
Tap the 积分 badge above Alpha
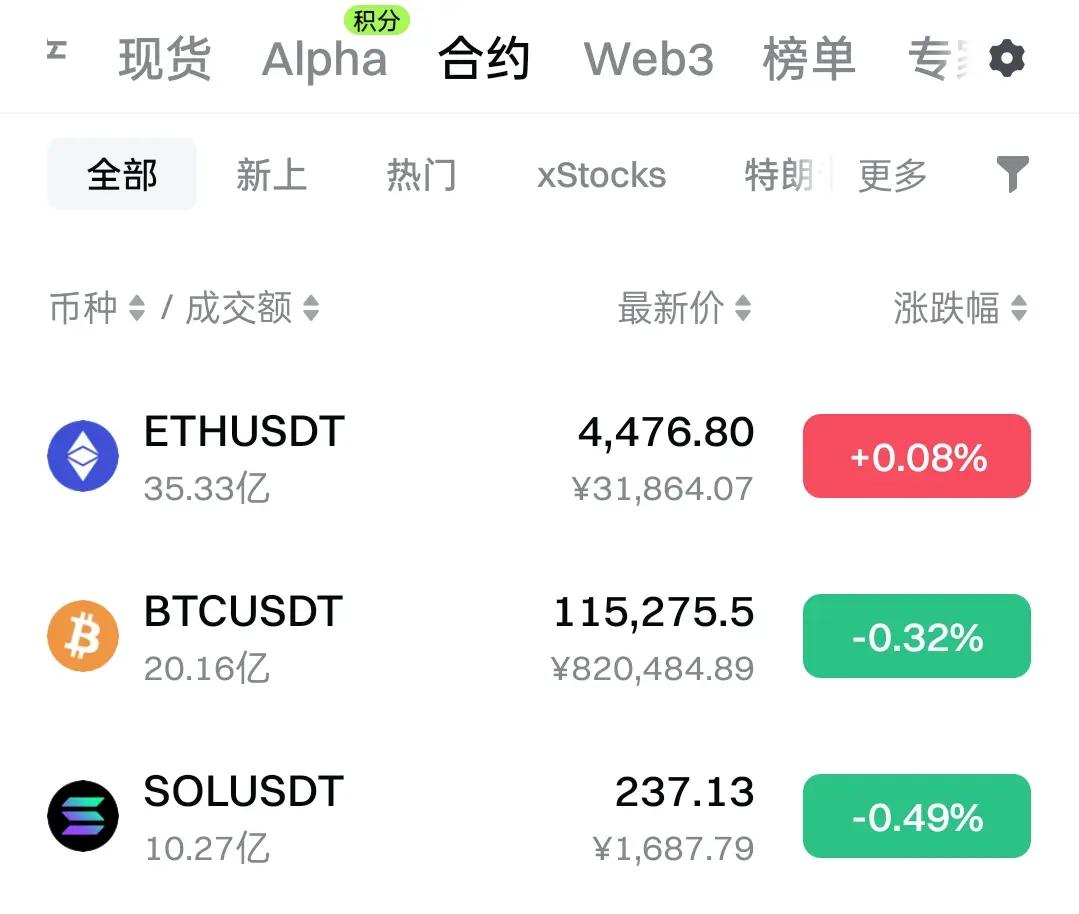pos(377,21)
